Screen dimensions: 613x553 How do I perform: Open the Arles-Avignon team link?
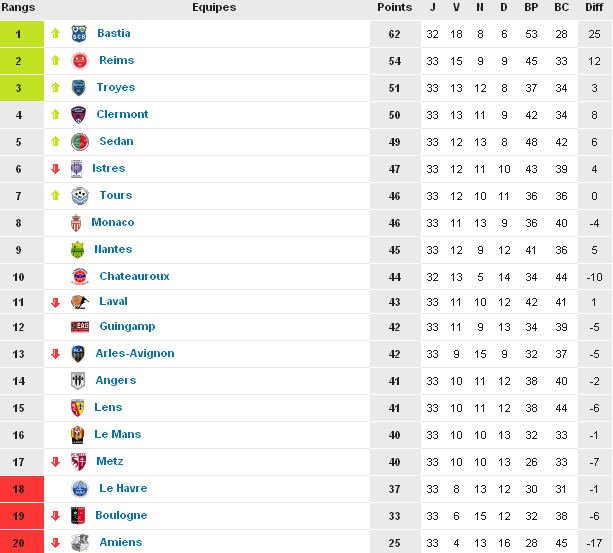pos(134,354)
